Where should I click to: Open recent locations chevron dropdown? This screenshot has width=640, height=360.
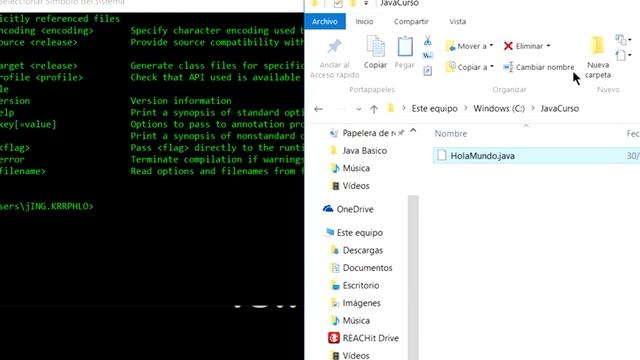click(358, 109)
